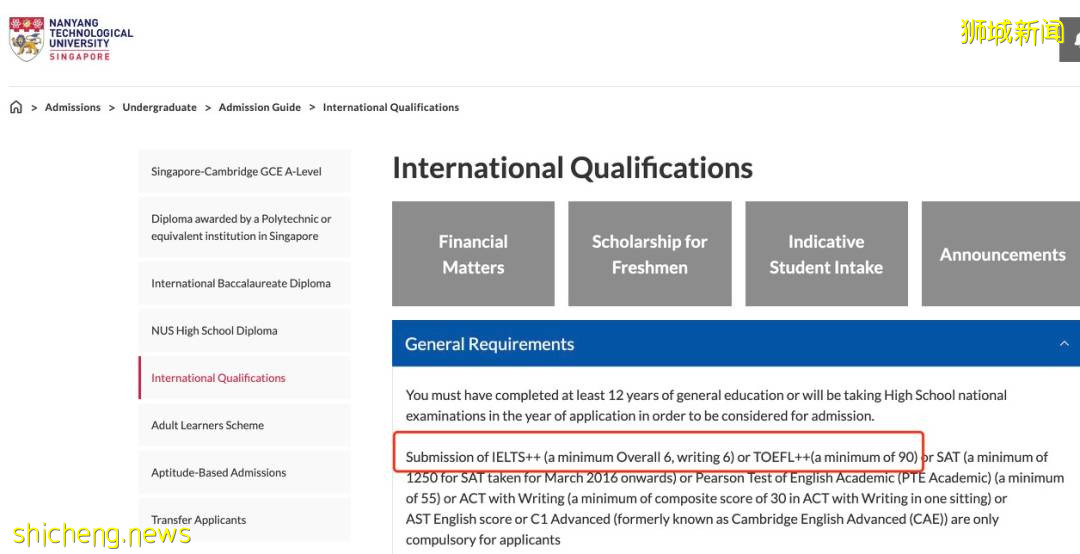This screenshot has width=1080, height=554.
Task: Open the Announcements tile
Action: point(1001,254)
